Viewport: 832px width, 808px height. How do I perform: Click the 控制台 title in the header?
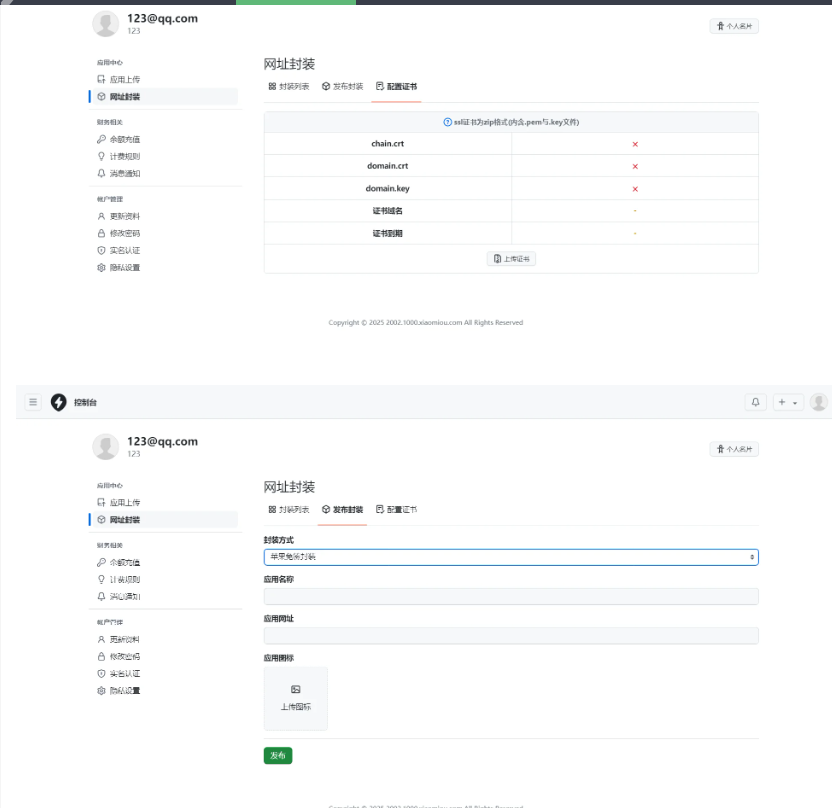tap(86, 403)
